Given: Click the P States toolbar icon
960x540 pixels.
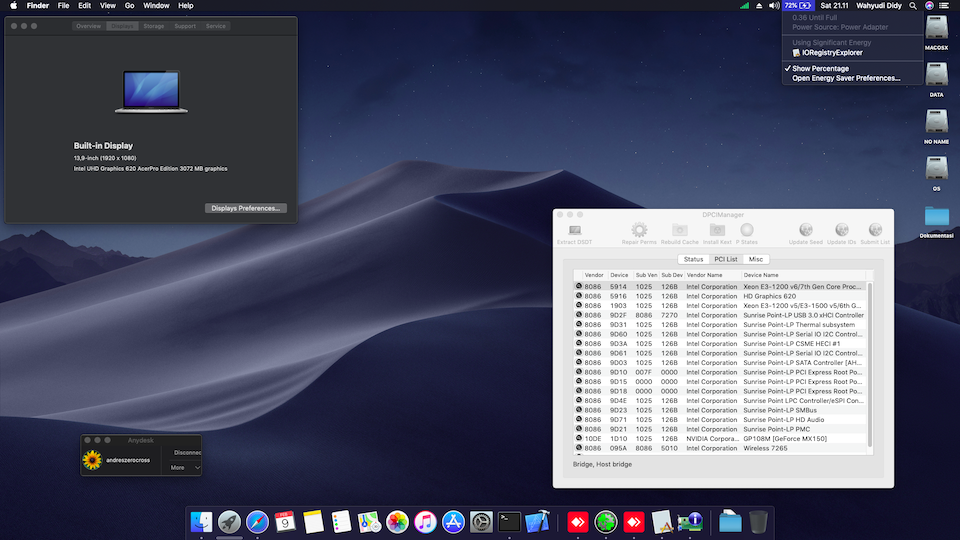Looking at the screenshot, I should pos(747,230).
